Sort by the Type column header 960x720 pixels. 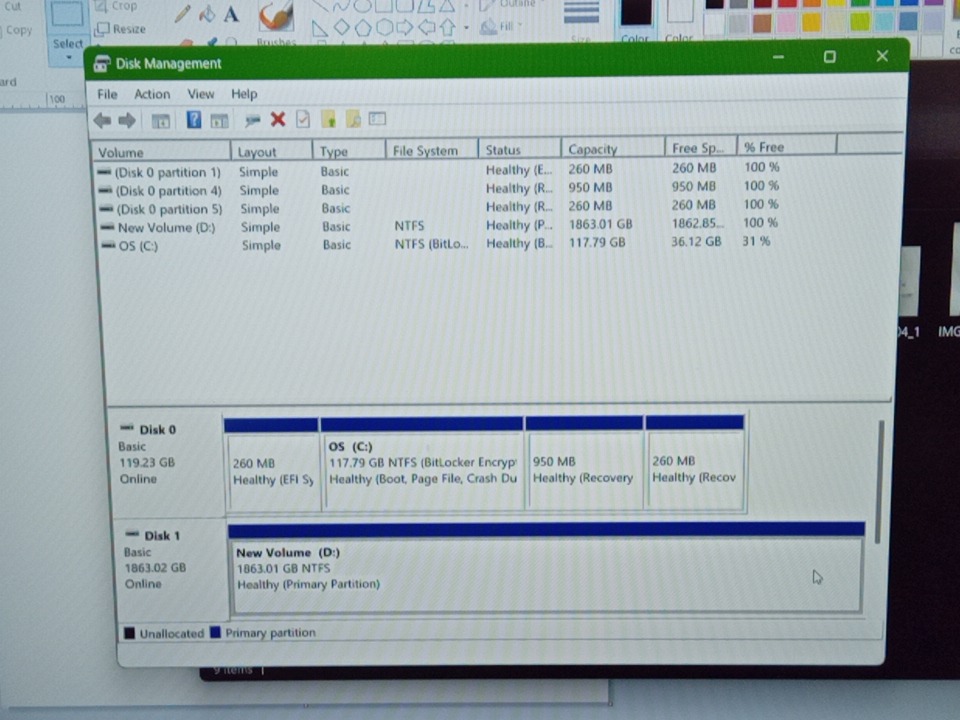click(x=349, y=151)
